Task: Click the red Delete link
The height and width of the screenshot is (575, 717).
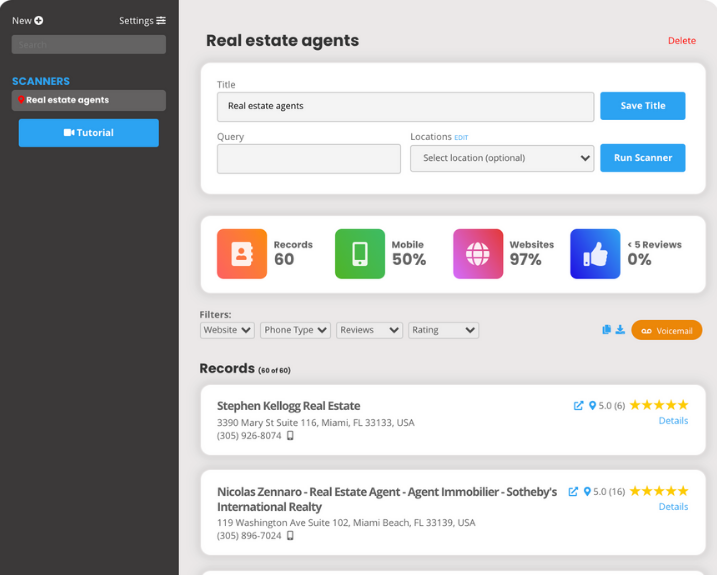Action: pos(682,41)
